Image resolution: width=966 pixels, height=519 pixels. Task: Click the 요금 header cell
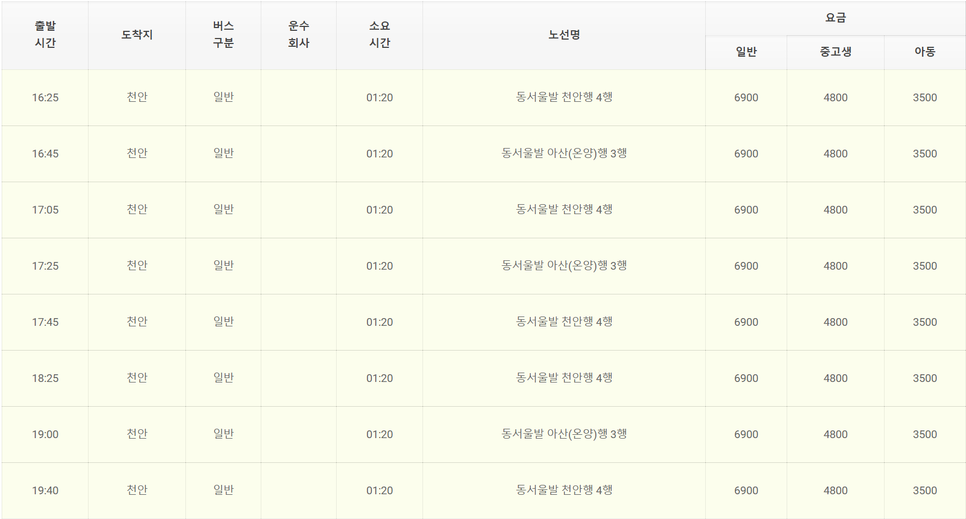tap(835, 18)
